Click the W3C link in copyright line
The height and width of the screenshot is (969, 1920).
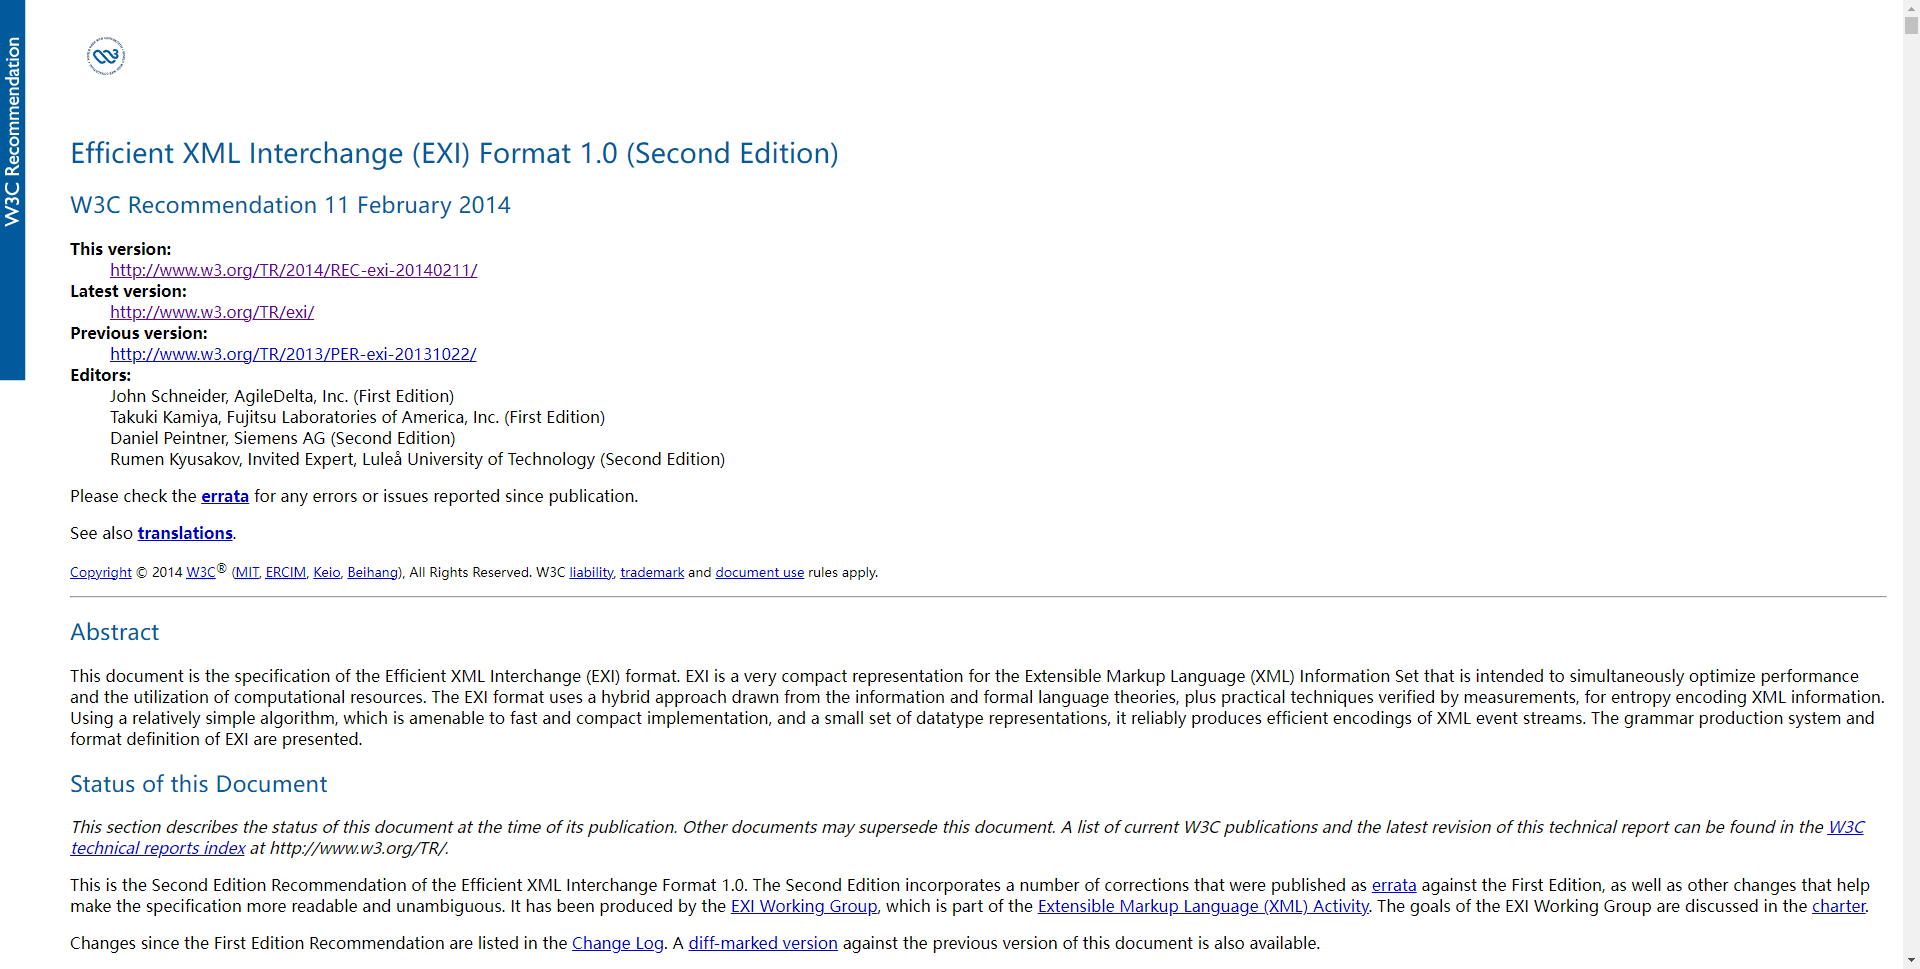click(x=201, y=572)
